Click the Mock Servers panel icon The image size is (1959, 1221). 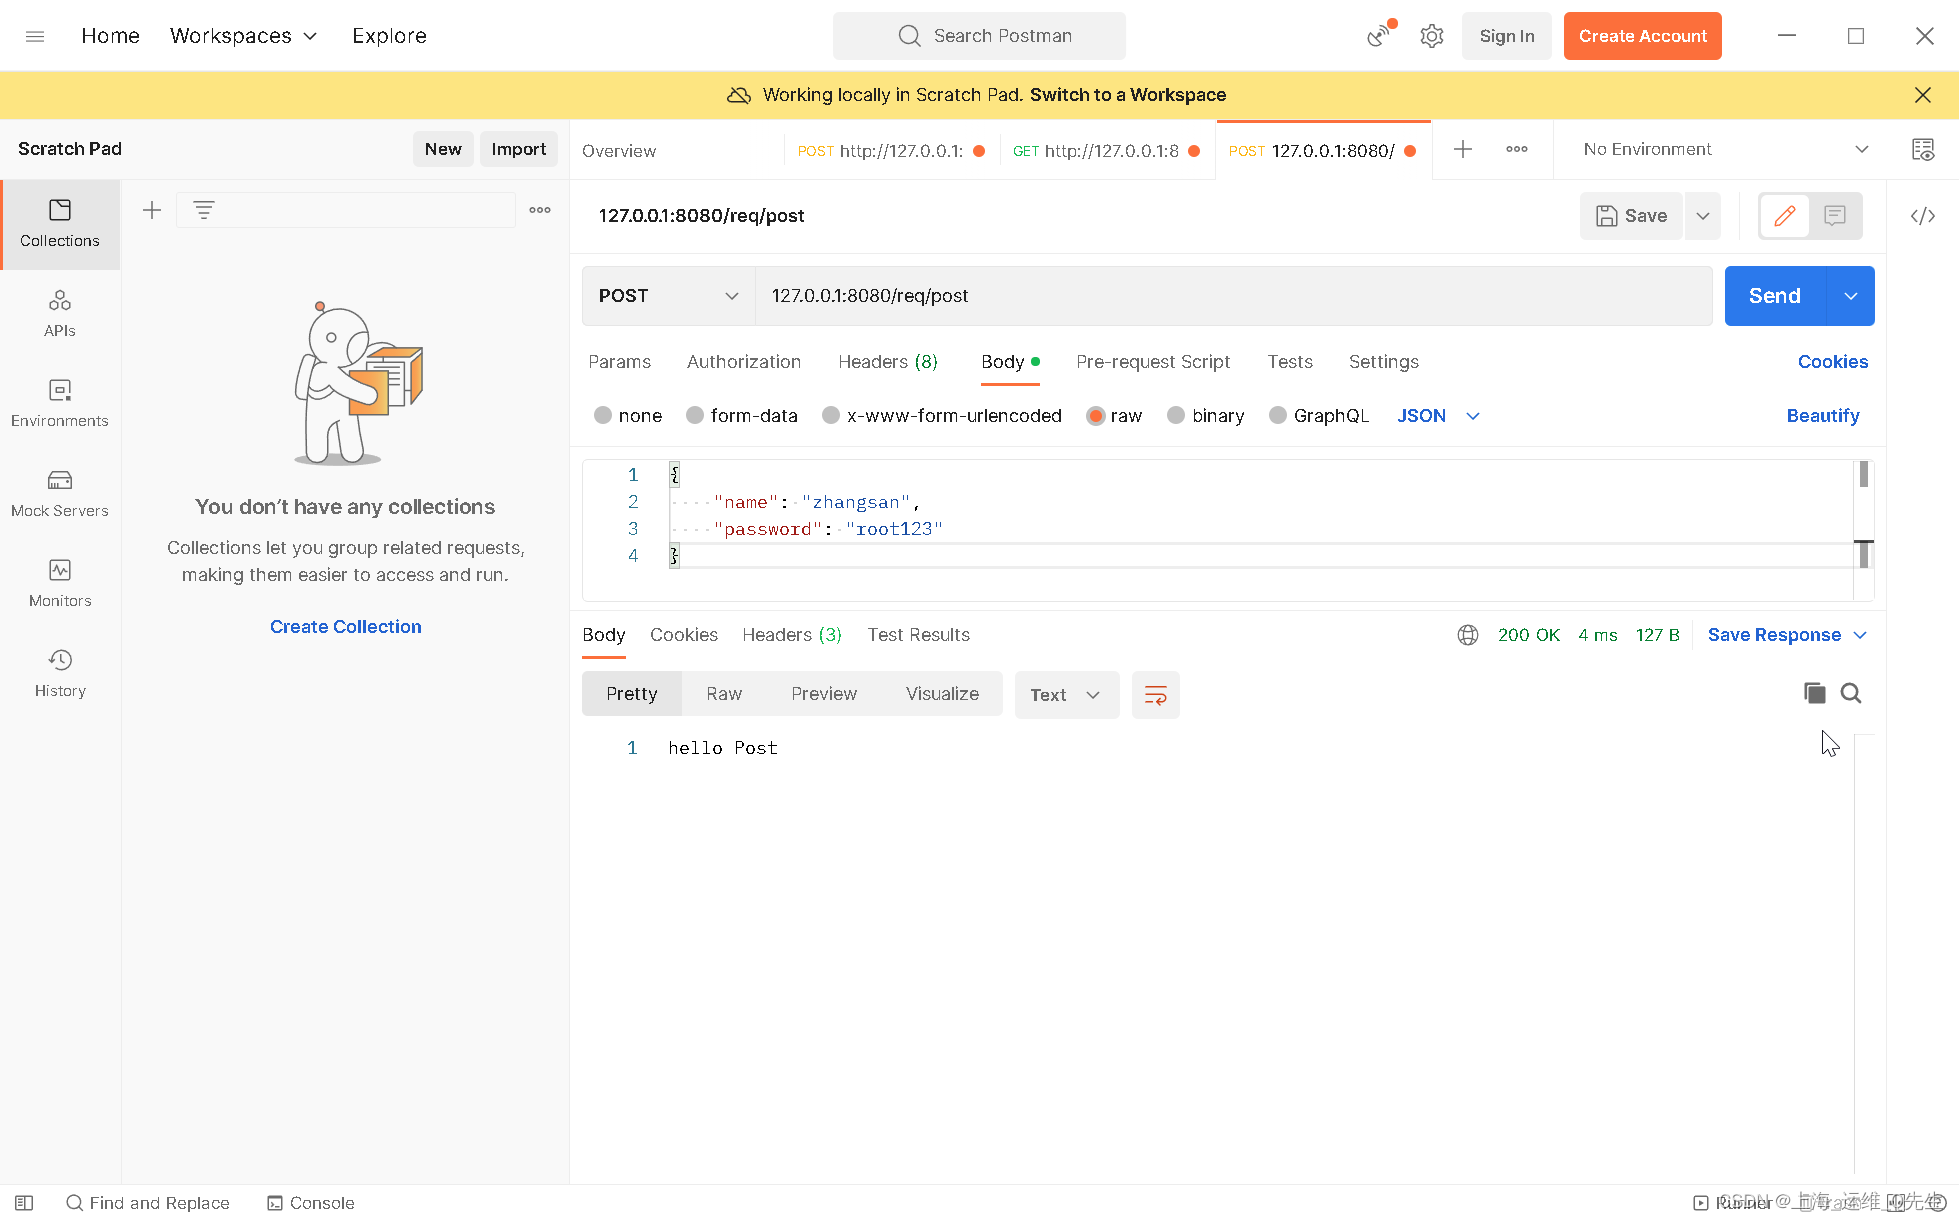point(59,480)
